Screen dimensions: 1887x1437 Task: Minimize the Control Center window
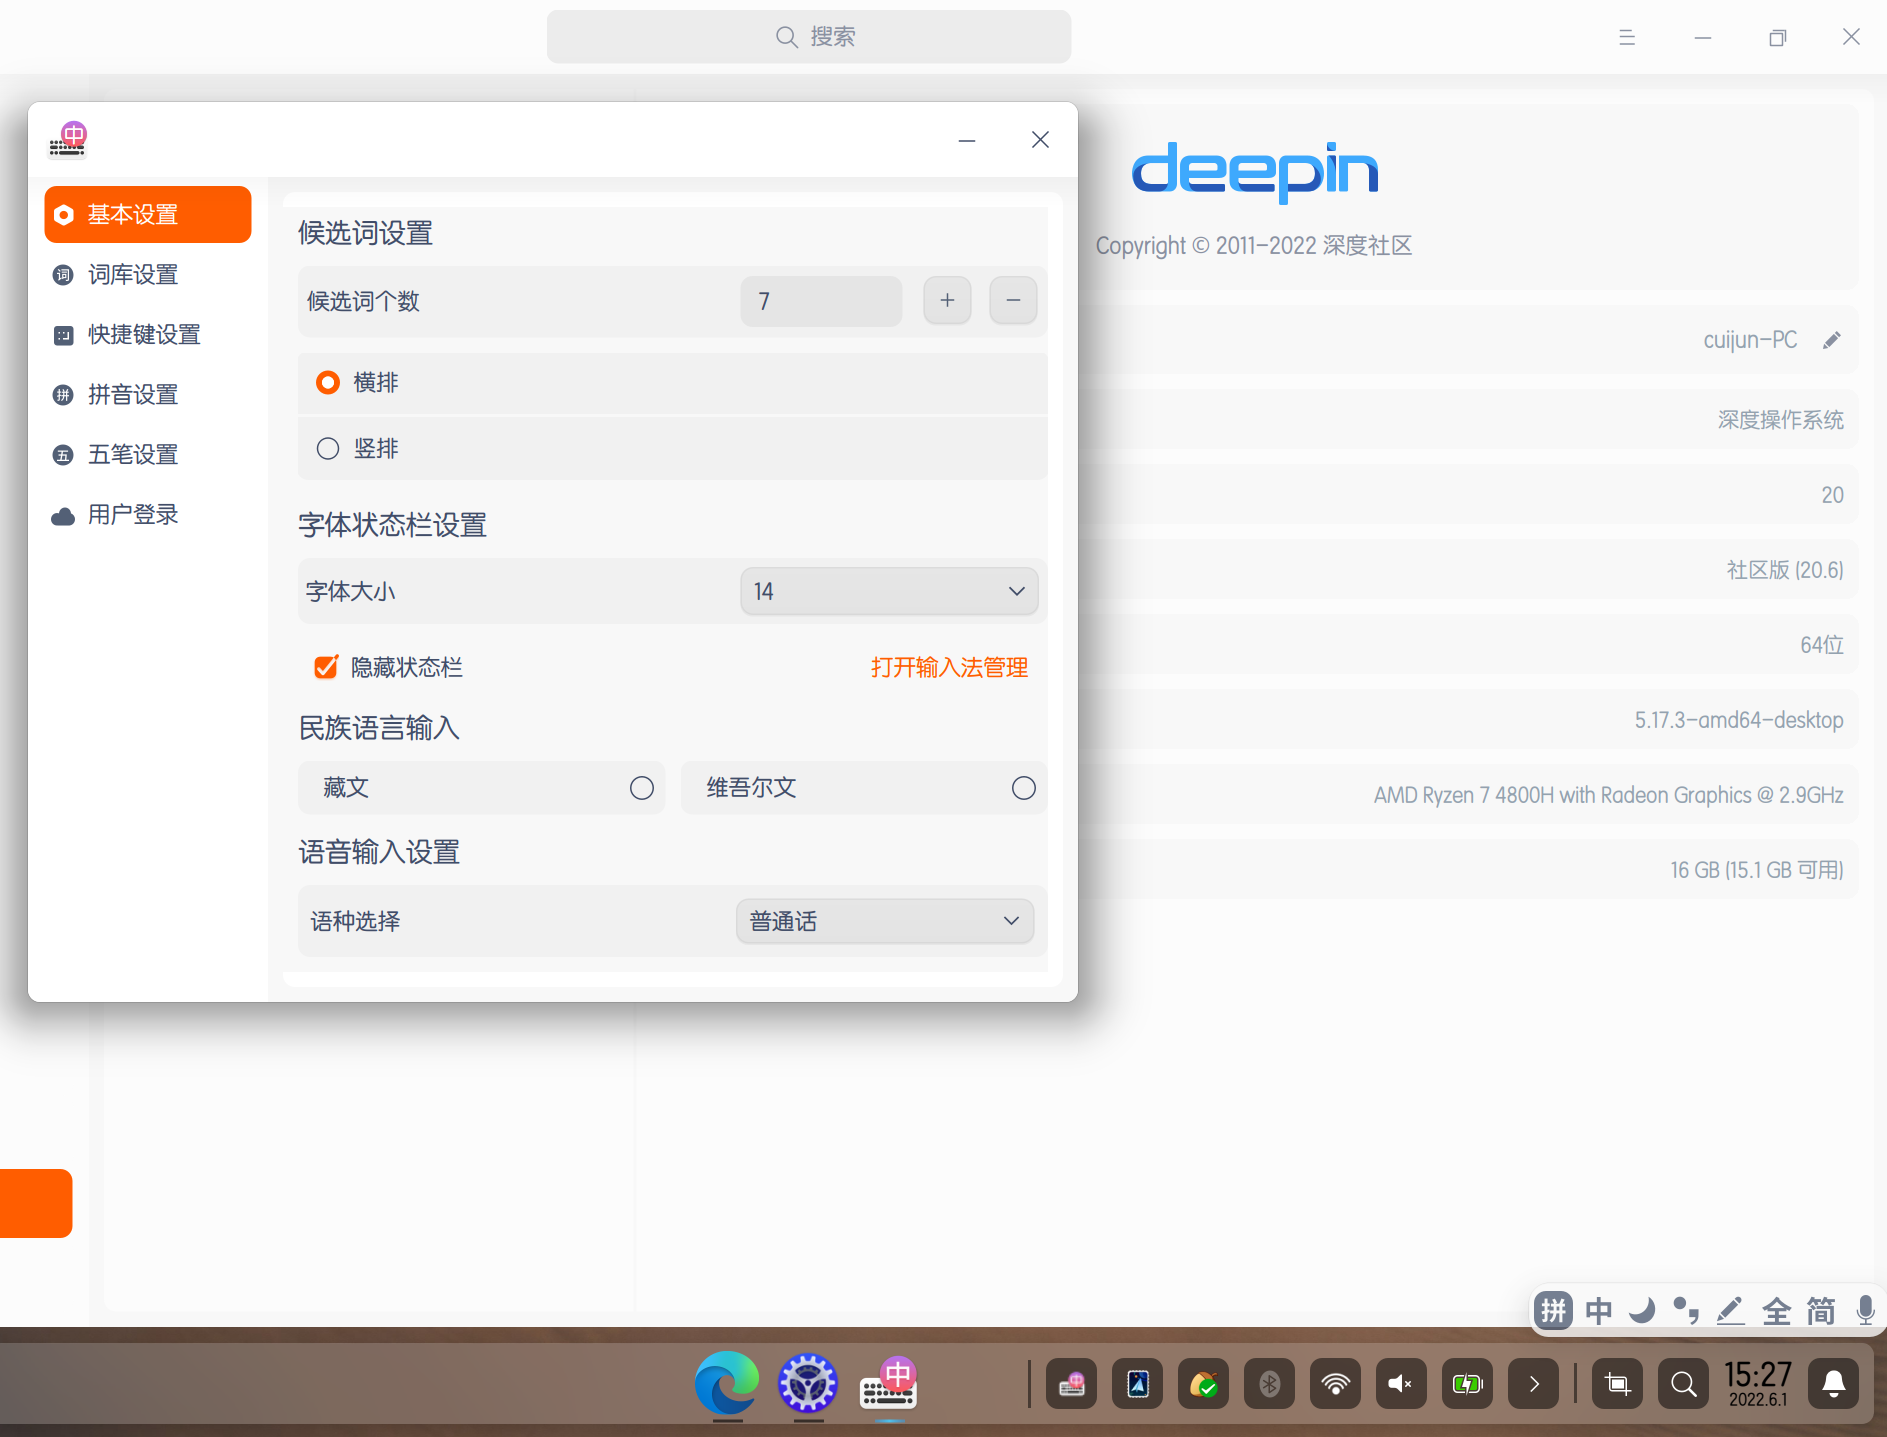(1703, 37)
